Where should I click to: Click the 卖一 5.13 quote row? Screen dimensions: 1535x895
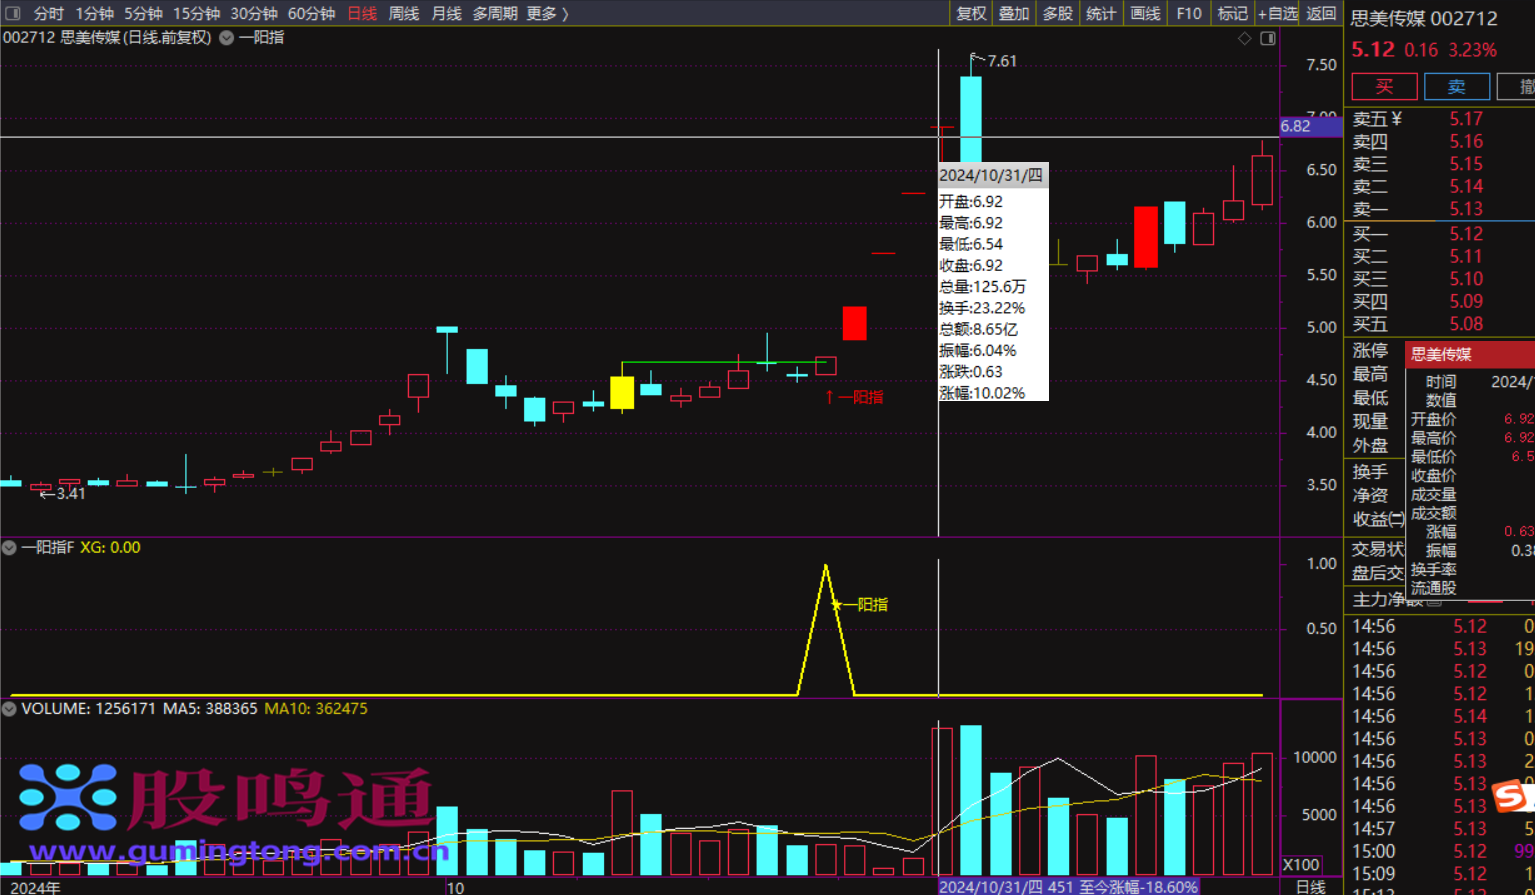pos(1440,209)
